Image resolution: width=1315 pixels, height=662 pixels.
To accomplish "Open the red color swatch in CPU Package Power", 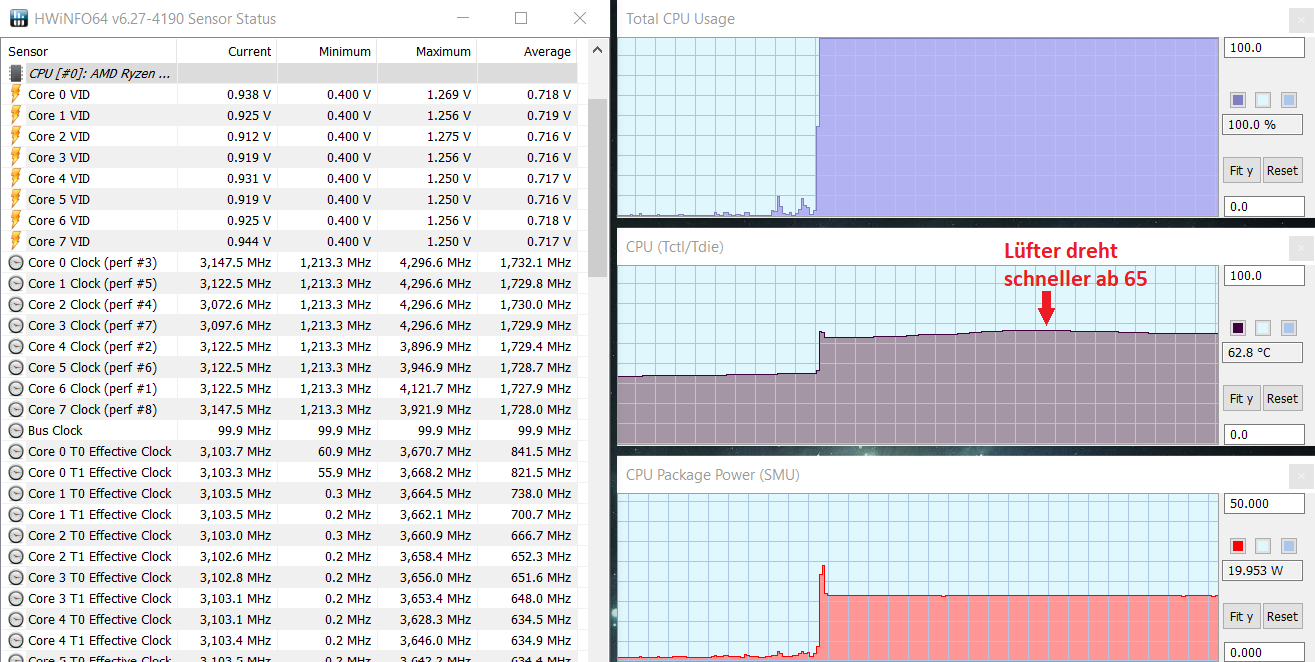I will point(1238,546).
